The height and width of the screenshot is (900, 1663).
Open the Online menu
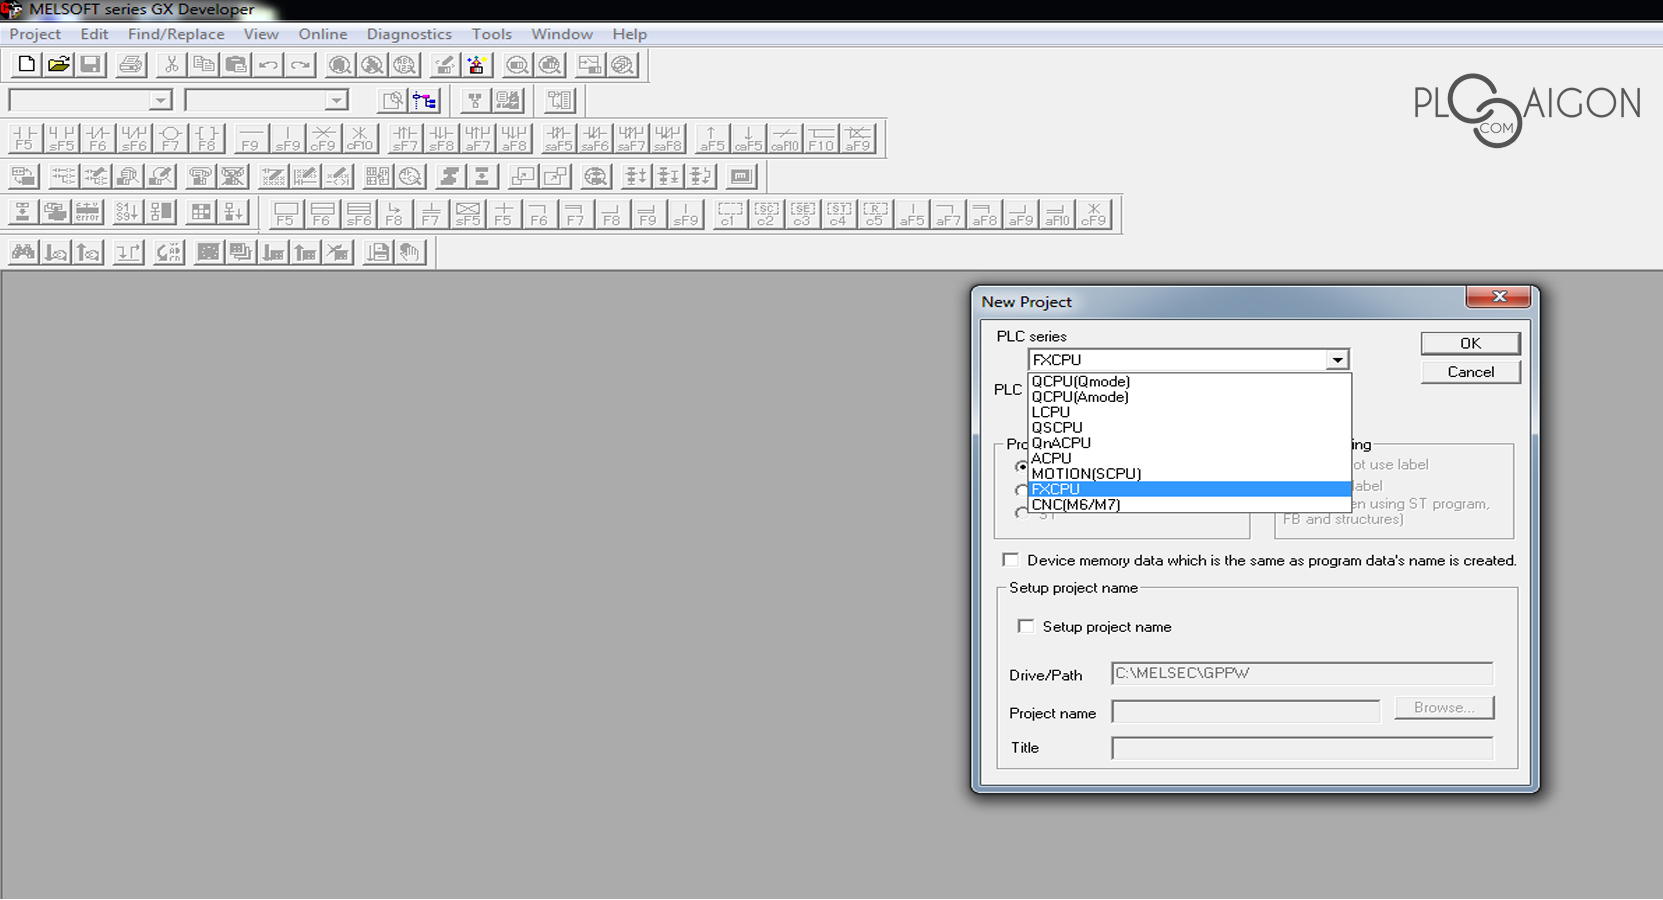coord(323,34)
